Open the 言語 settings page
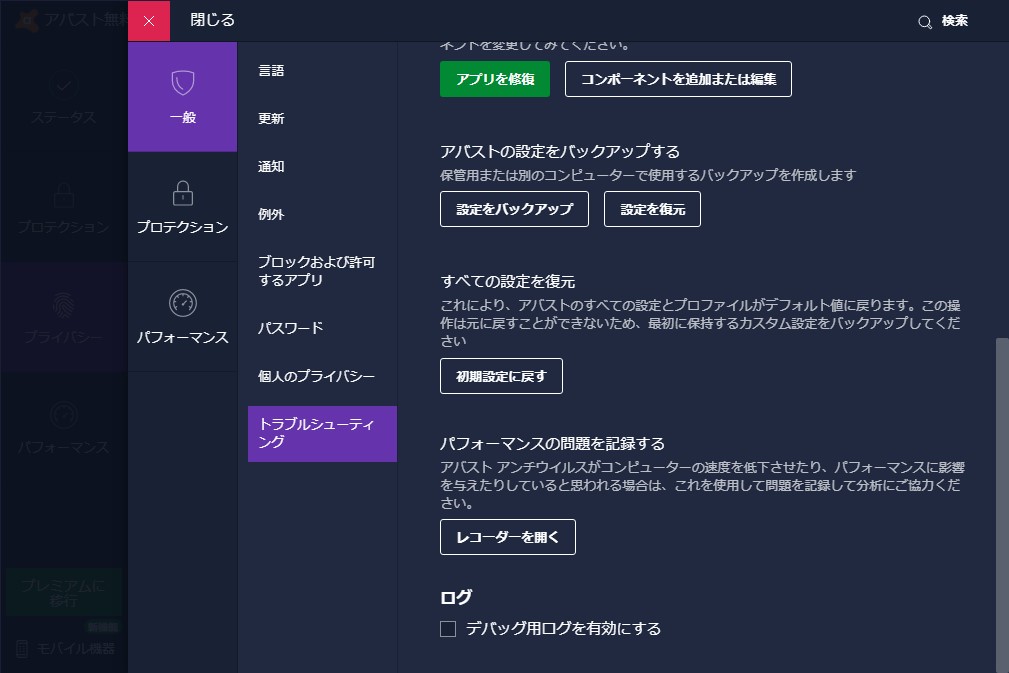This screenshot has height=673, width=1009. [x=270, y=70]
